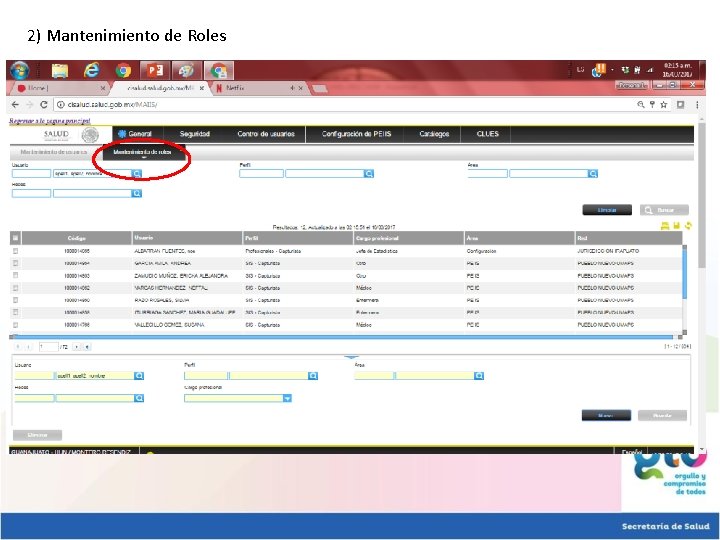Click the refresh icon above results table

coord(688,225)
